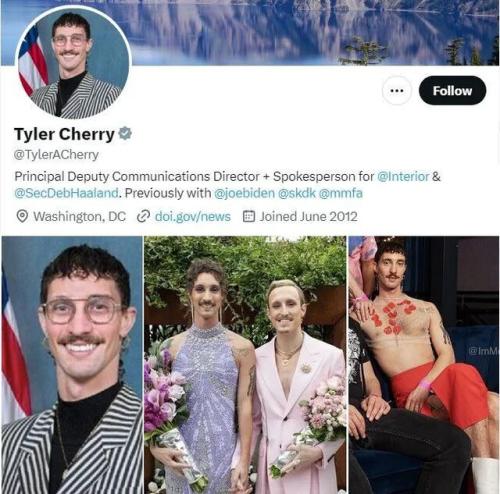This screenshot has width=500, height=494.
Task: Click the @joebiden mention in bio
Action: [x=244, y=193]
